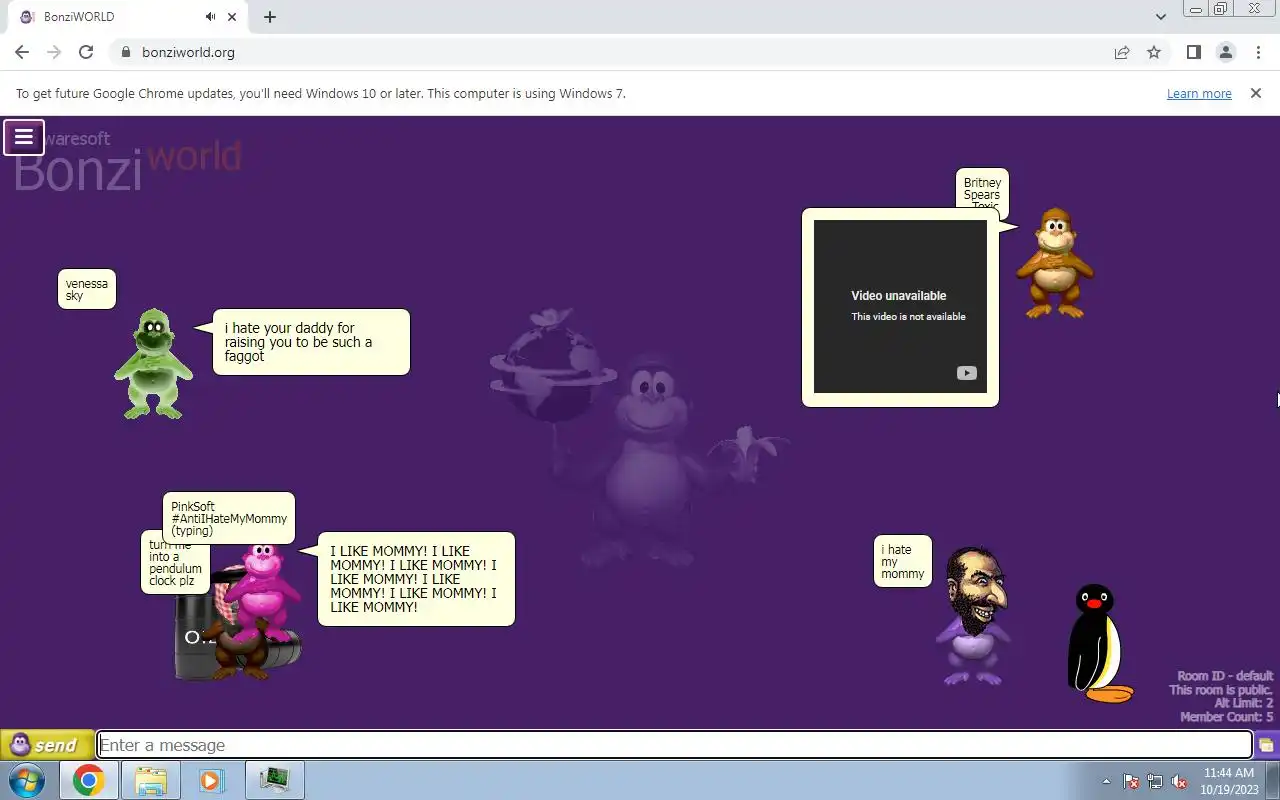Click the Chrome taskbar icon
The width and height of the screenshot is (1280, 800).
click(x=88, y=780)
